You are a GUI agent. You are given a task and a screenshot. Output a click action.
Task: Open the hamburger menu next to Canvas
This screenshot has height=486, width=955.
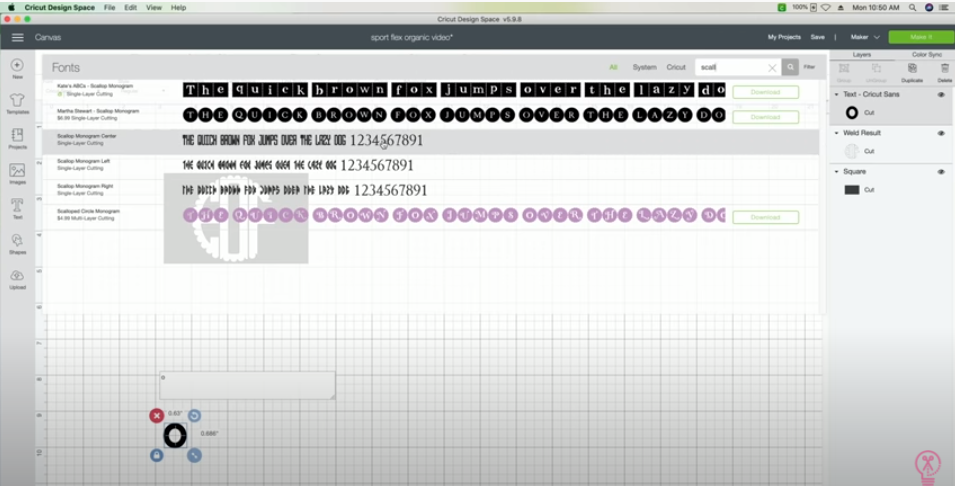coord(18,38)
